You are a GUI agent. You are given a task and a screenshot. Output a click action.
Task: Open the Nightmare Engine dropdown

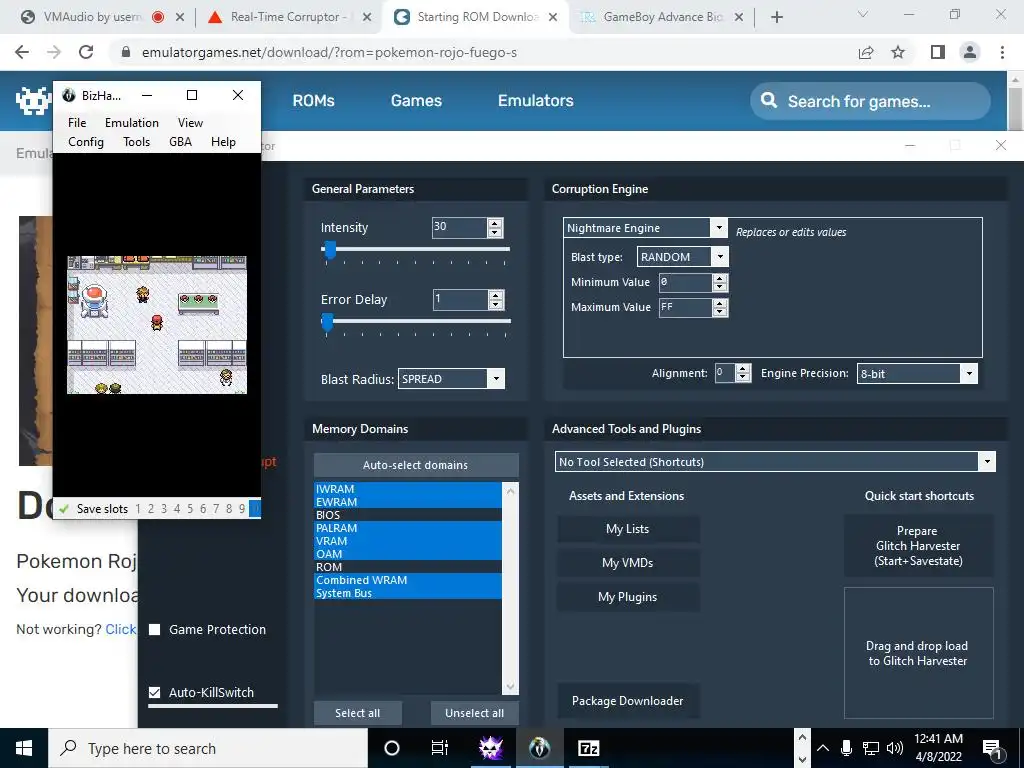pos(718,227)
